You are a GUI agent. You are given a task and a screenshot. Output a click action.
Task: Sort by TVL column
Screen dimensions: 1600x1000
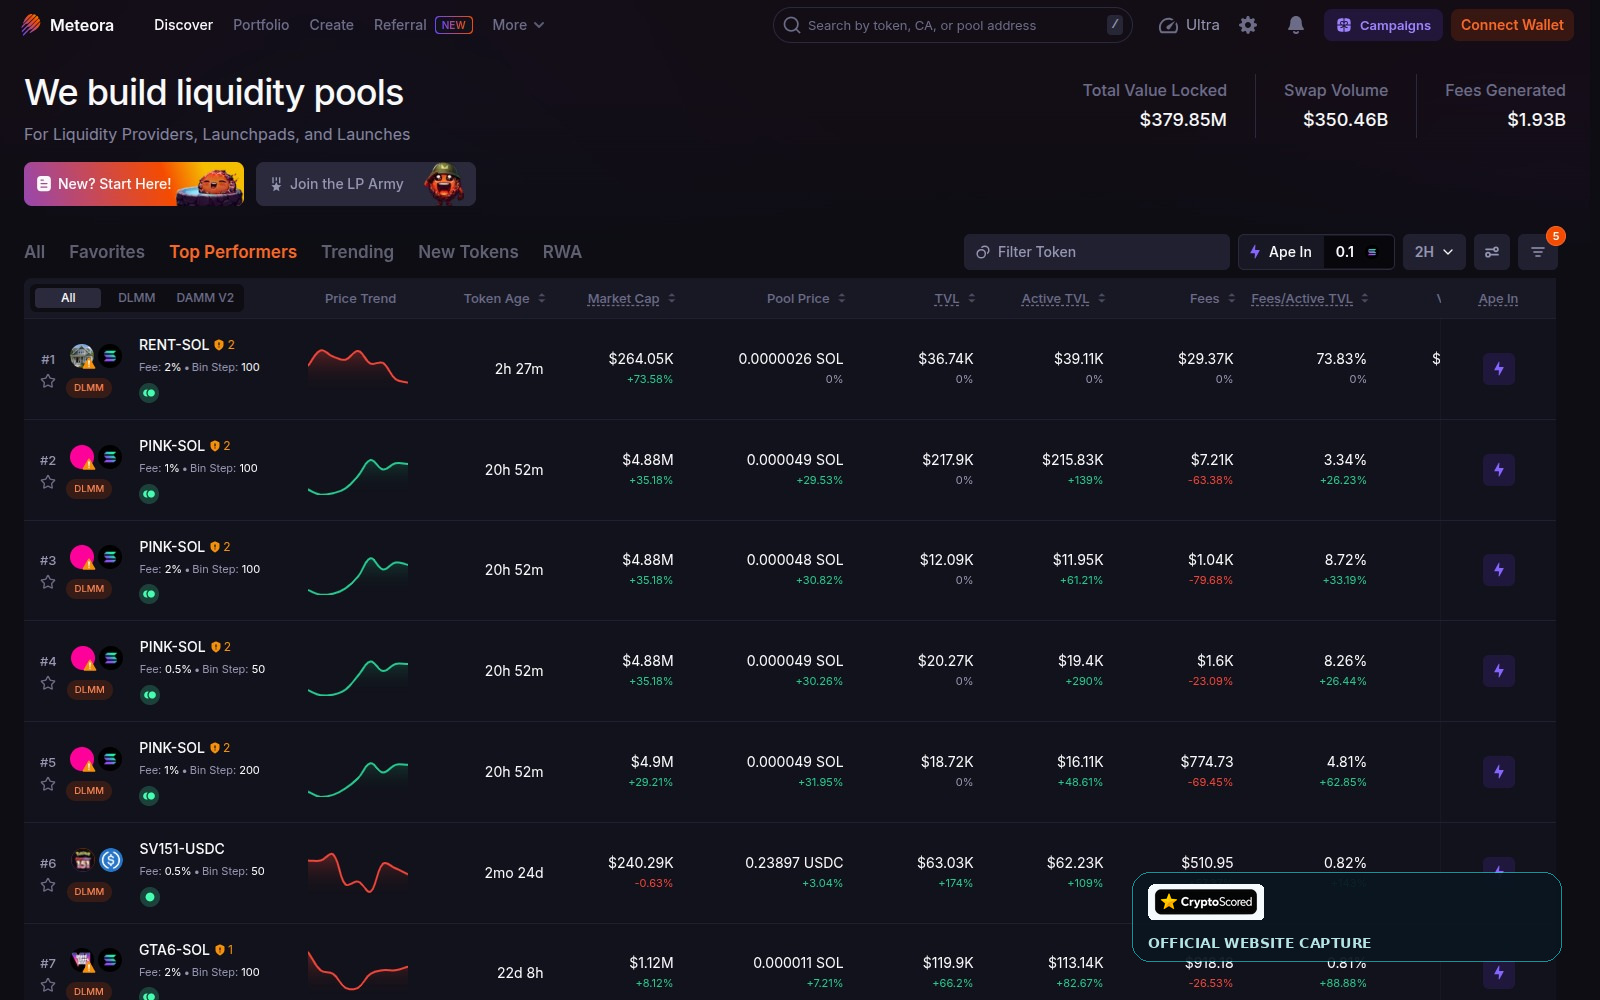955,298
